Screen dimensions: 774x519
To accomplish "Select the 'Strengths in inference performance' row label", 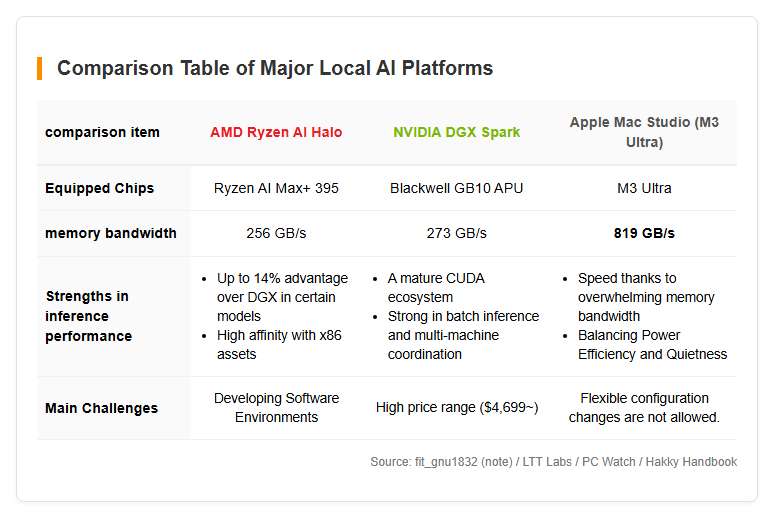I will 88,316.
